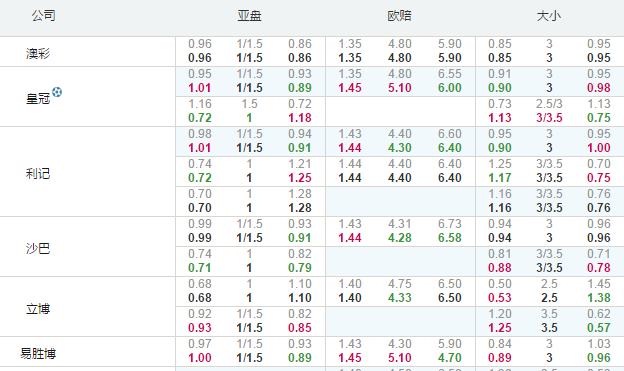
Task: Select company name 澳彩
Action: 38,53
